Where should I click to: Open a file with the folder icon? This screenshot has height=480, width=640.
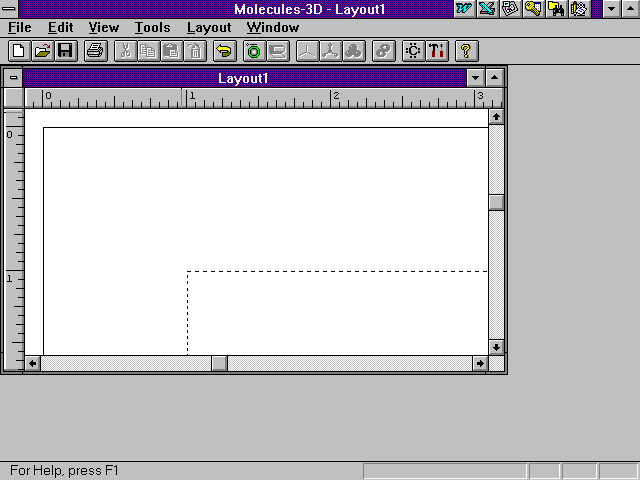43,51
